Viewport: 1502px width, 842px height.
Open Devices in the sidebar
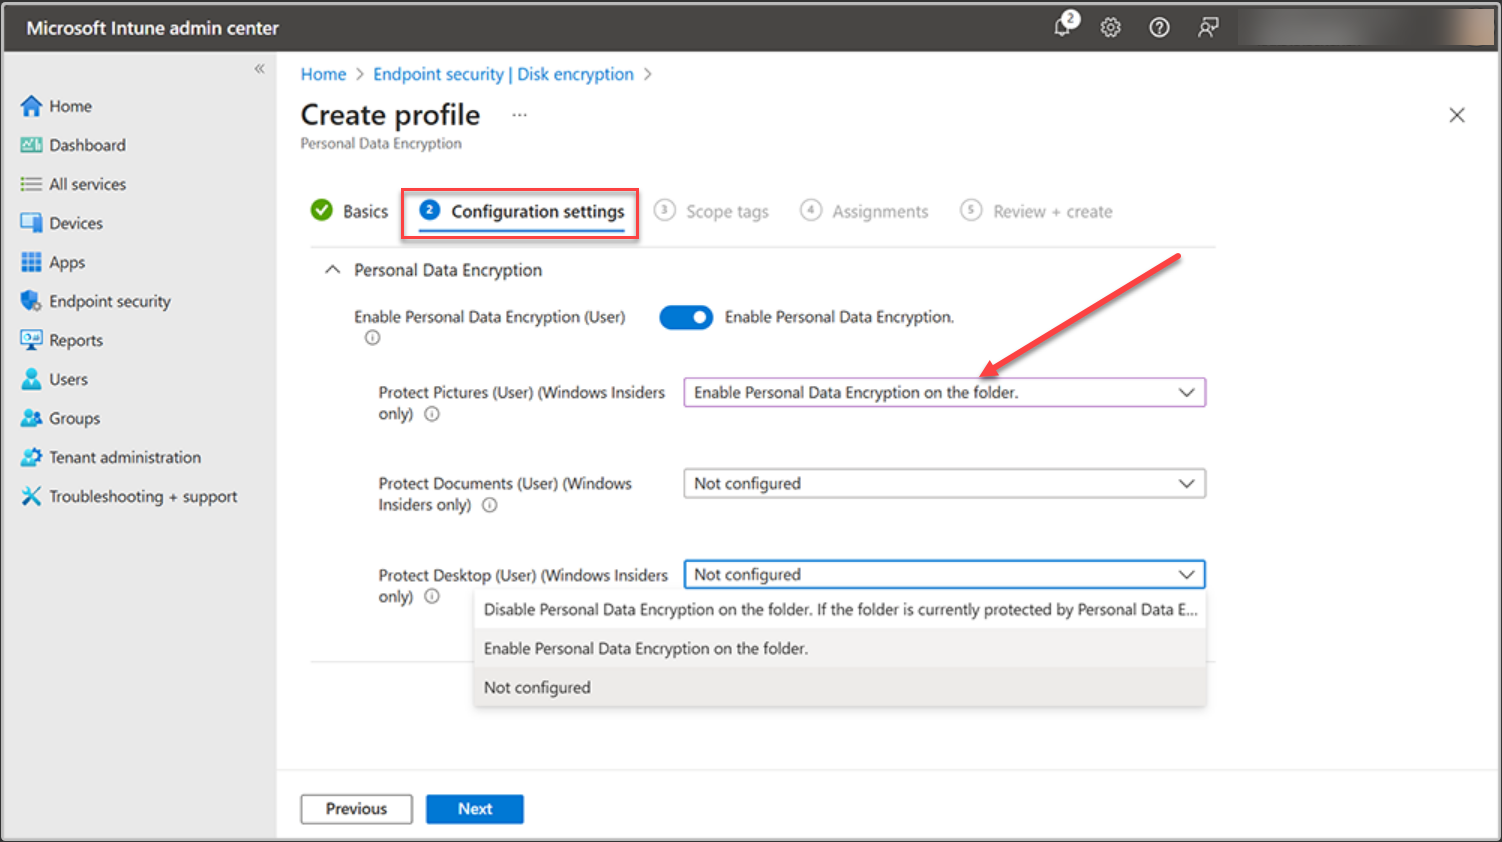76,223
